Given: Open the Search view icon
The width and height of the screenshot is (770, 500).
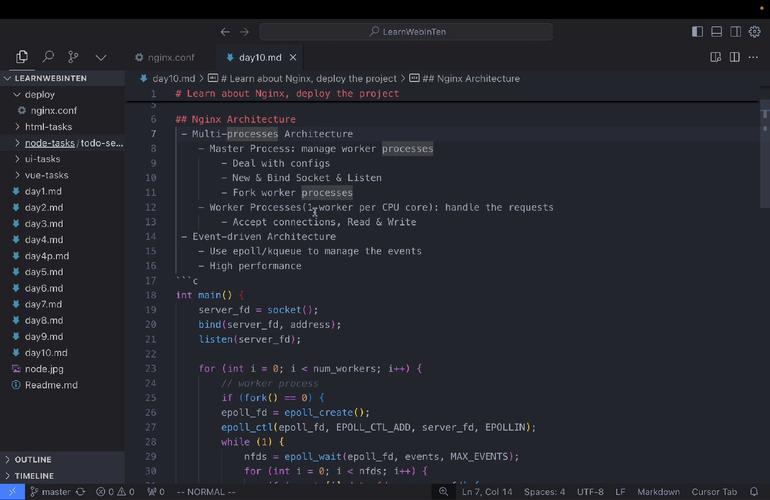Looking at the screenshot, I should pos(48,57).
